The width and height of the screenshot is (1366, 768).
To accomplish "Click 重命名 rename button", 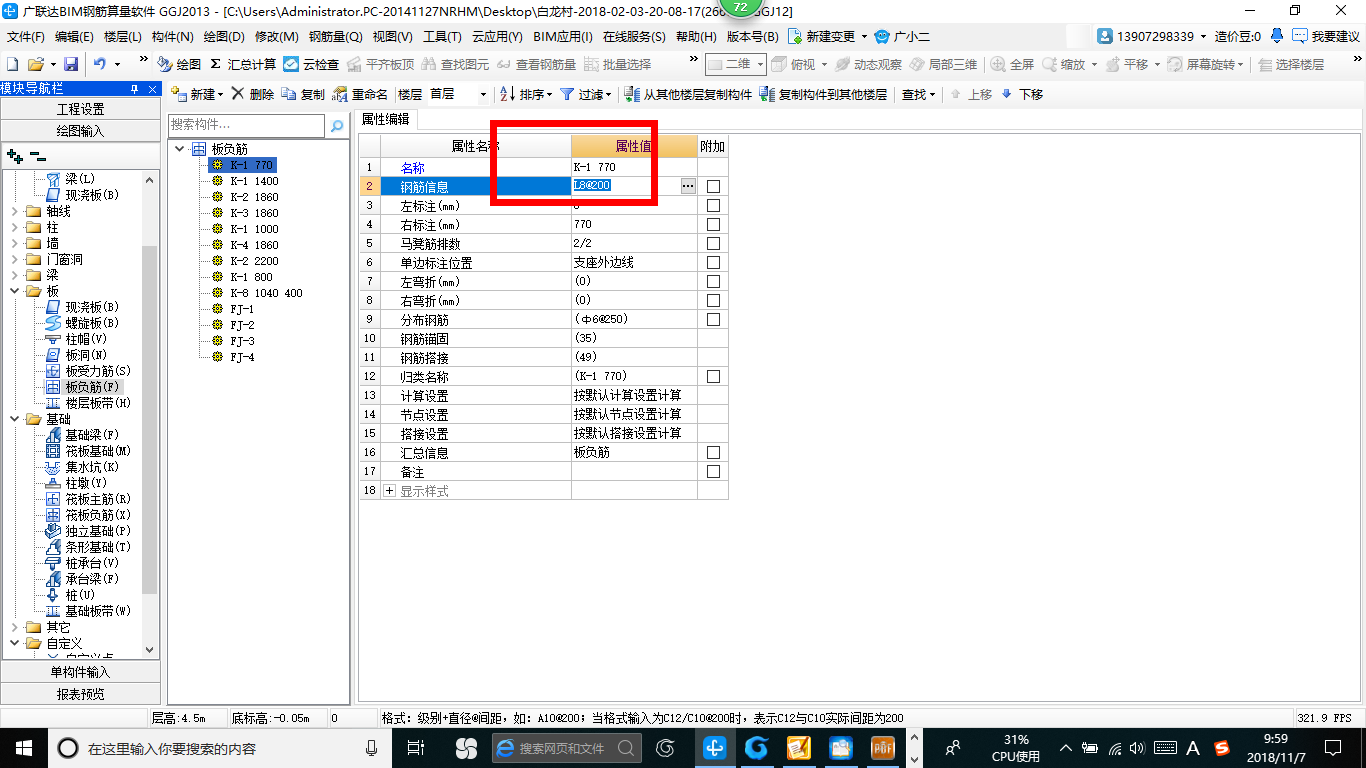I will [361, 94].
